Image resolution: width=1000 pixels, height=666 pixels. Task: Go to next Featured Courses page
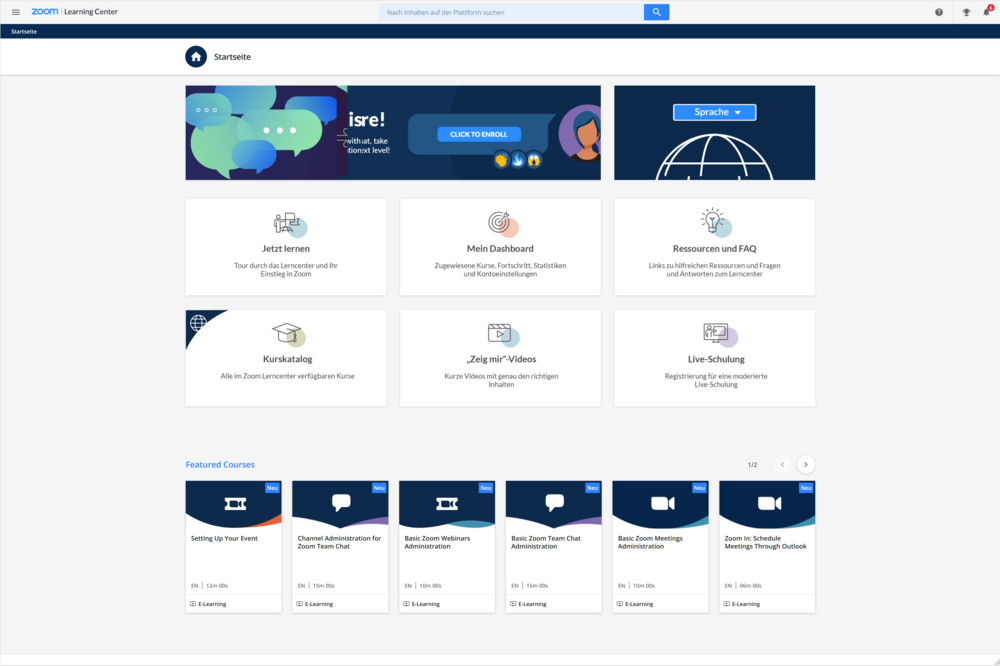(x=805, y=464)
